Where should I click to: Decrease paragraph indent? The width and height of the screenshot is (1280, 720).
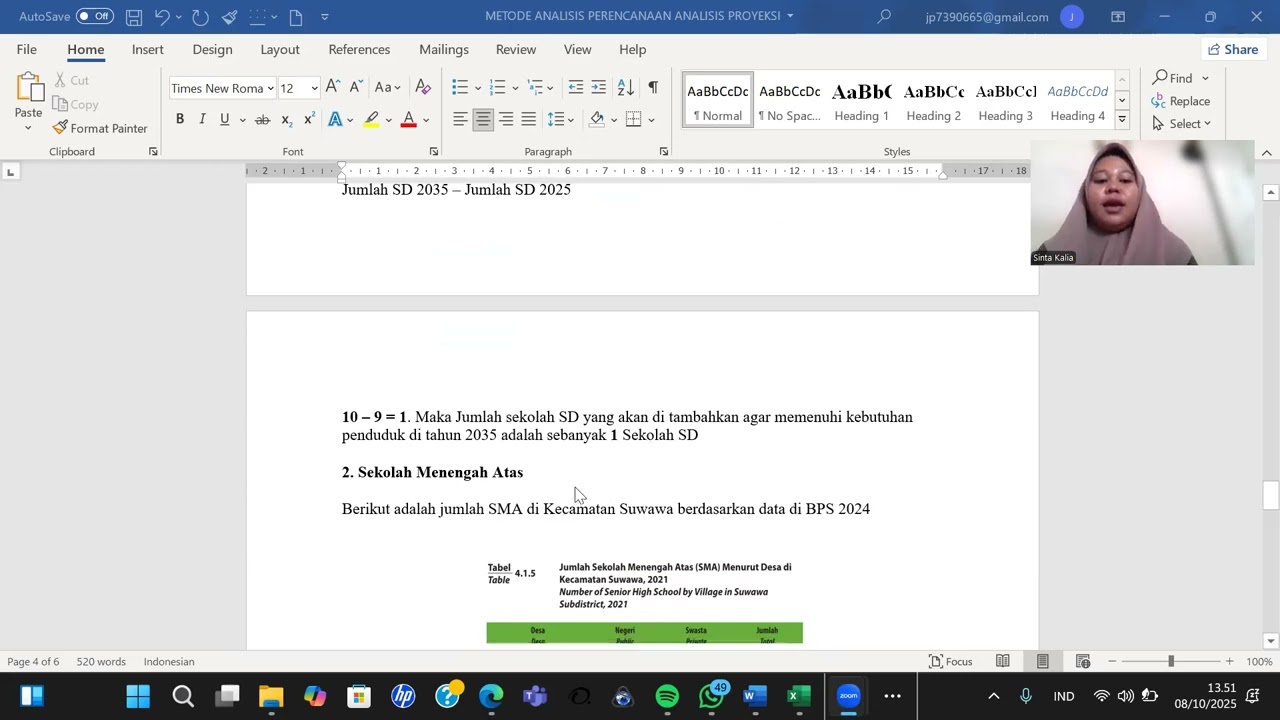tap(575, 88)
